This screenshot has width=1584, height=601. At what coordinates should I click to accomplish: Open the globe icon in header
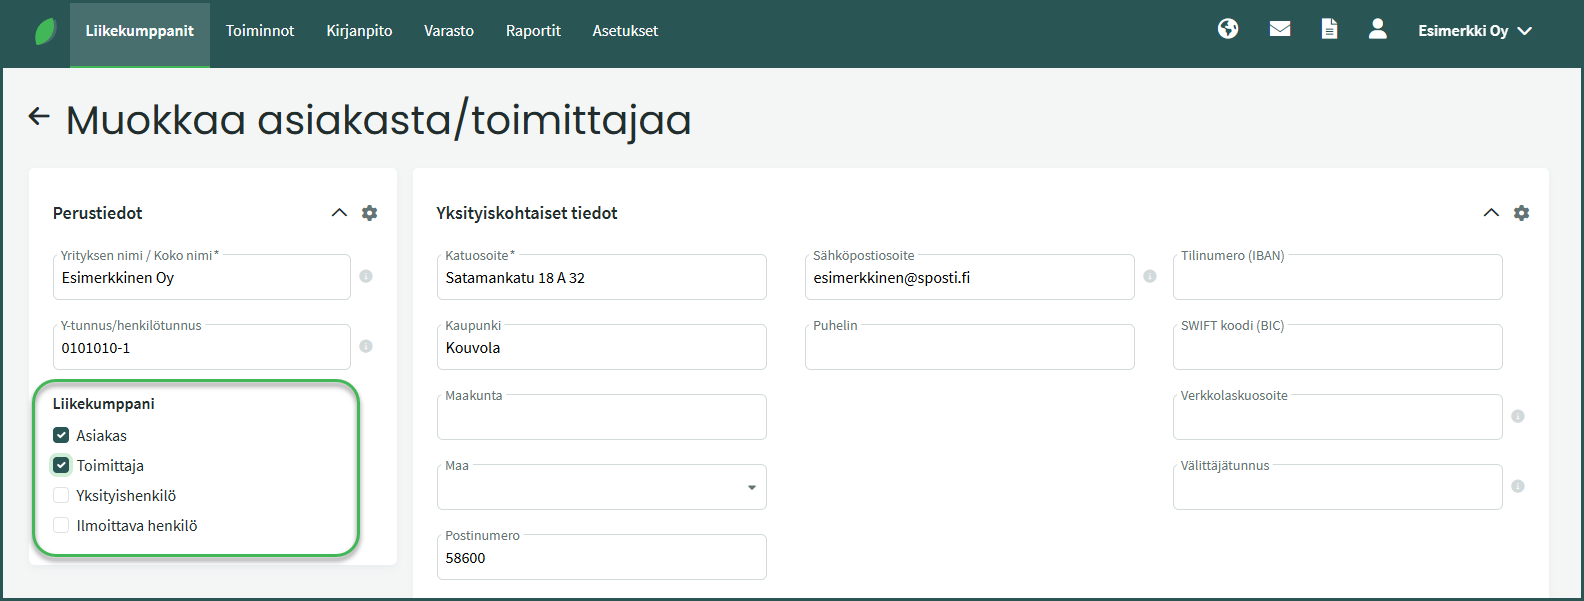(x=1228, y=29)
